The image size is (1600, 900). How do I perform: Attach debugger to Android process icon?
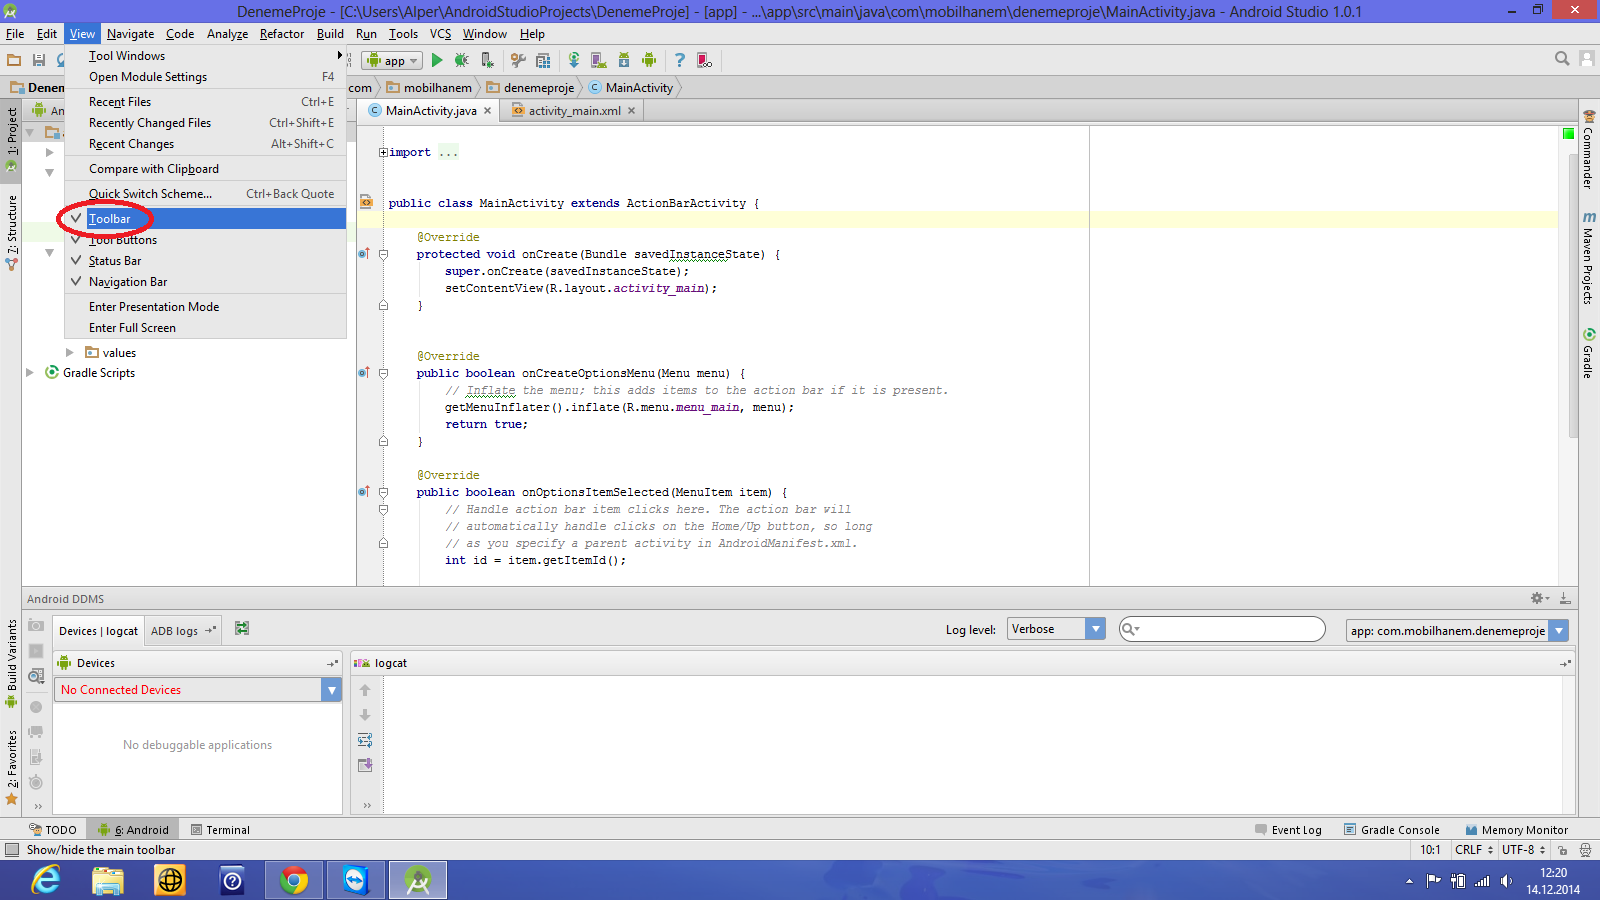coord(487,60)
